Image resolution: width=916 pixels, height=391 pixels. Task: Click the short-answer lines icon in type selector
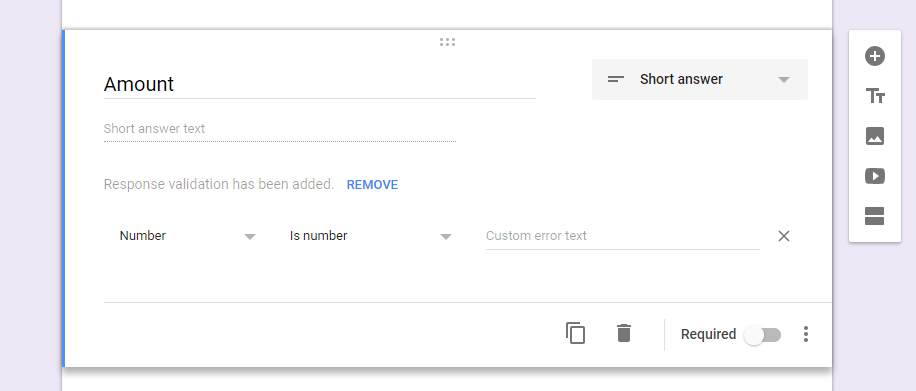click(616, 79)
